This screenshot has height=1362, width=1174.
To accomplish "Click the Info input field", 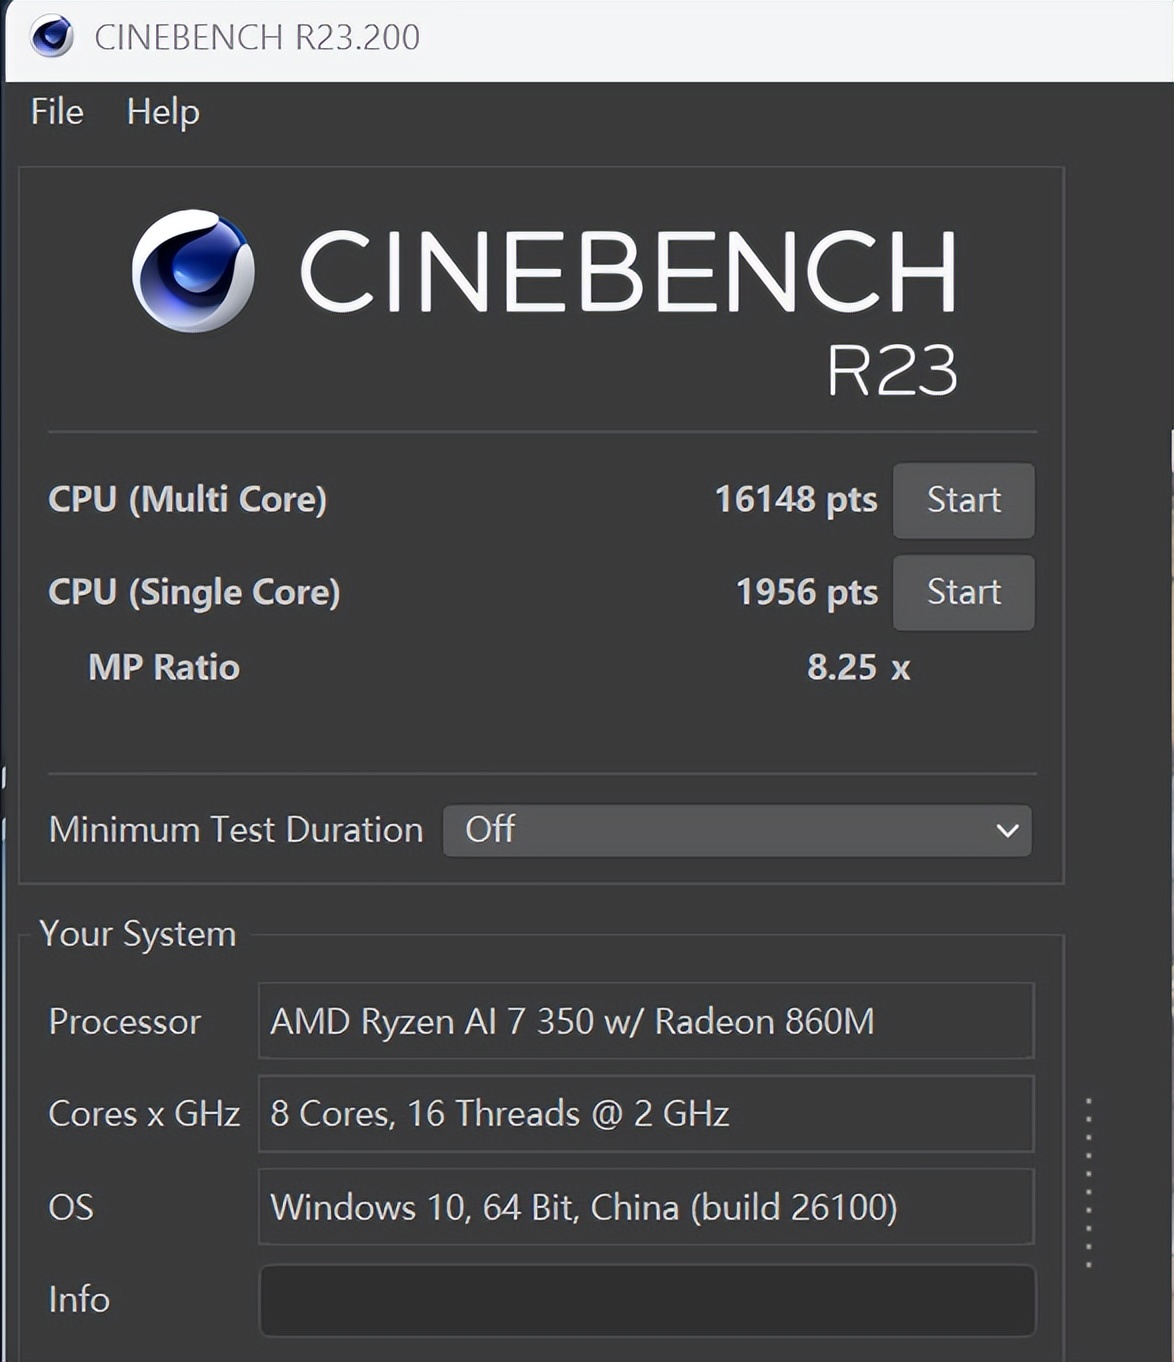I will coord(647,1300).
